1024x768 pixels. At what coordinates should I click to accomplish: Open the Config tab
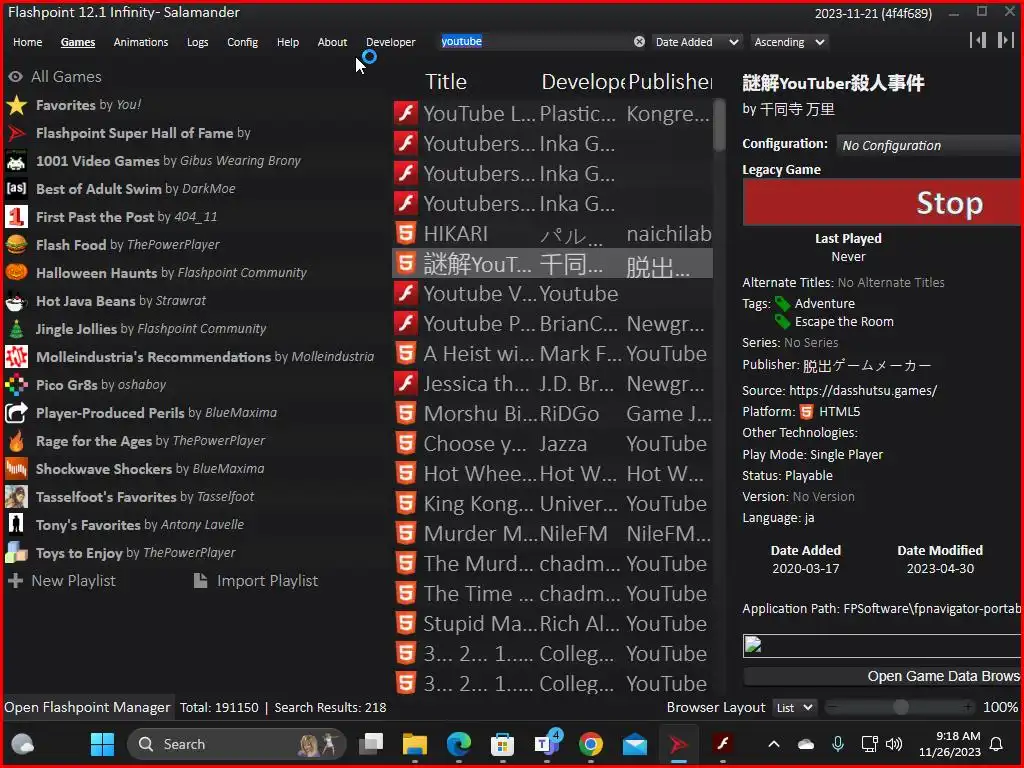click(x=242, y=42)
